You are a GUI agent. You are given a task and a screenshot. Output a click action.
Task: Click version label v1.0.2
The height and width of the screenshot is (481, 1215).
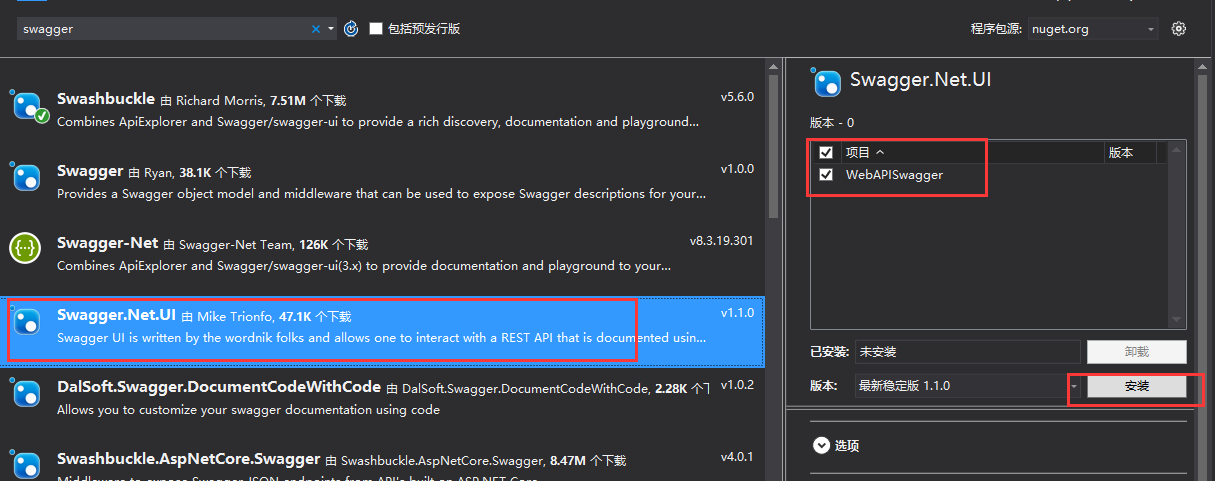click(x=737, y=385)
